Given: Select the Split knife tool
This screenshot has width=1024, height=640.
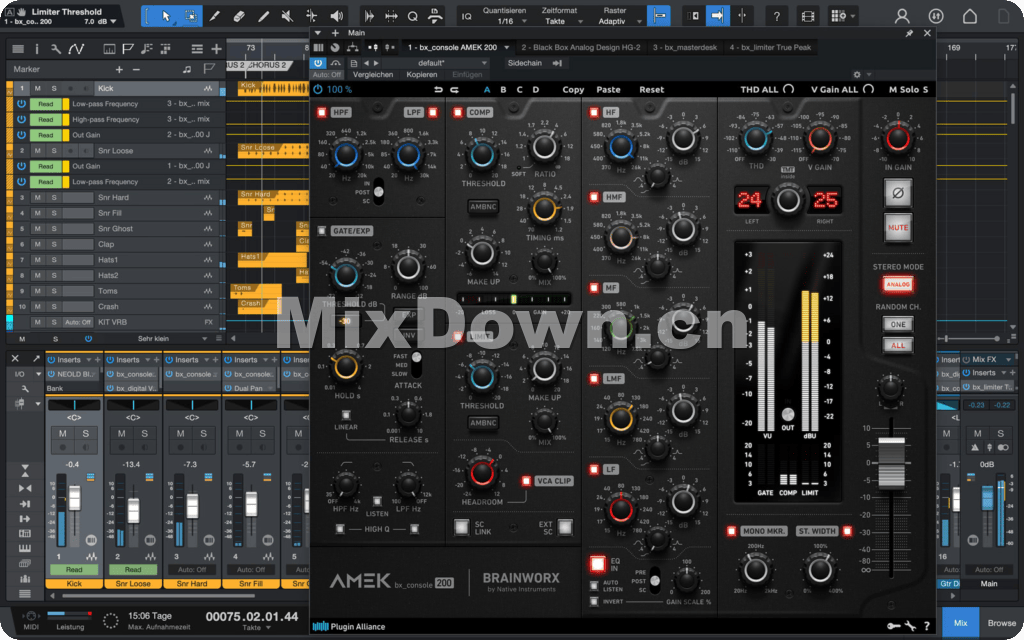Looking at the screenshot, I should 214,16.
